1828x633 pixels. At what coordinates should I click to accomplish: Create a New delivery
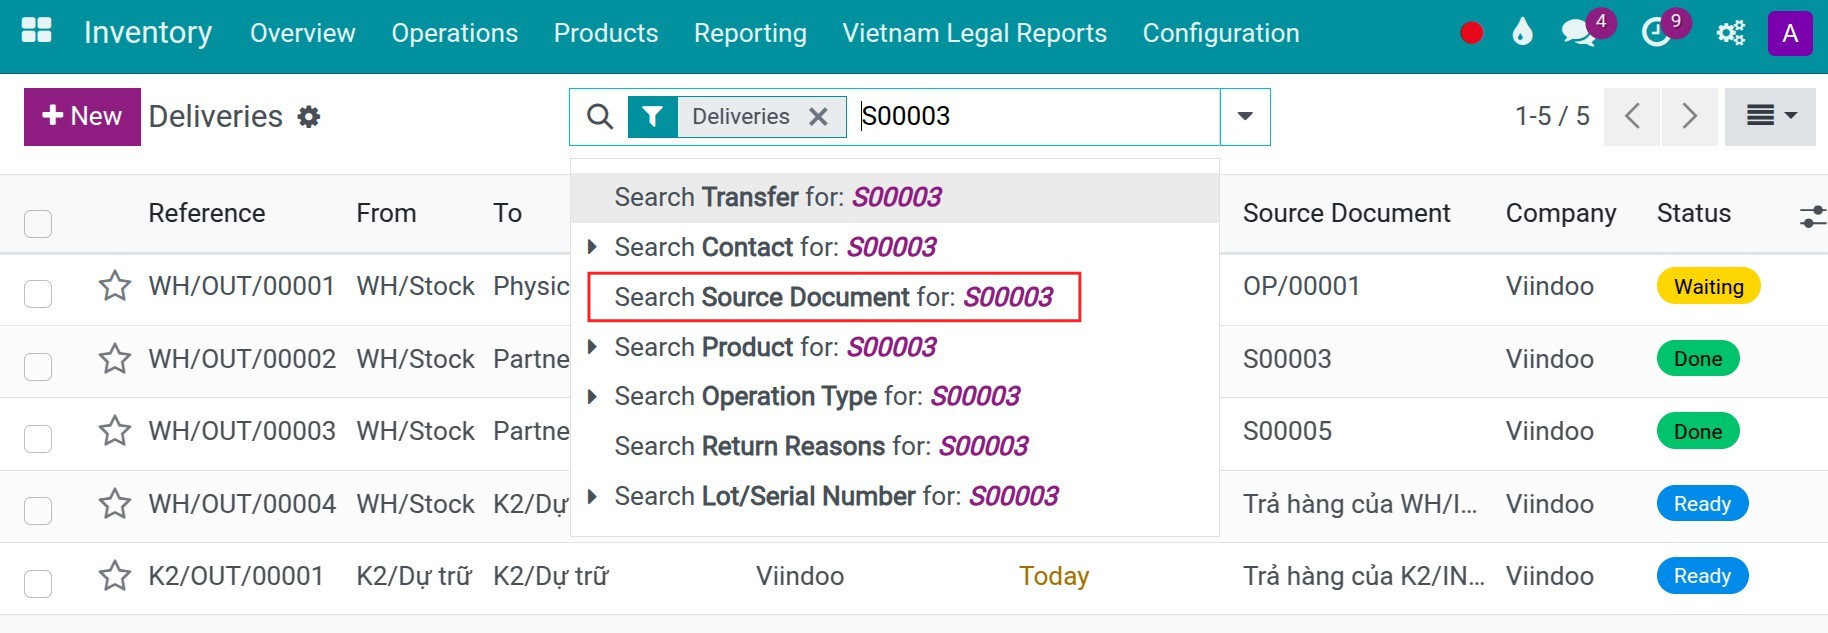pos(82,116)
